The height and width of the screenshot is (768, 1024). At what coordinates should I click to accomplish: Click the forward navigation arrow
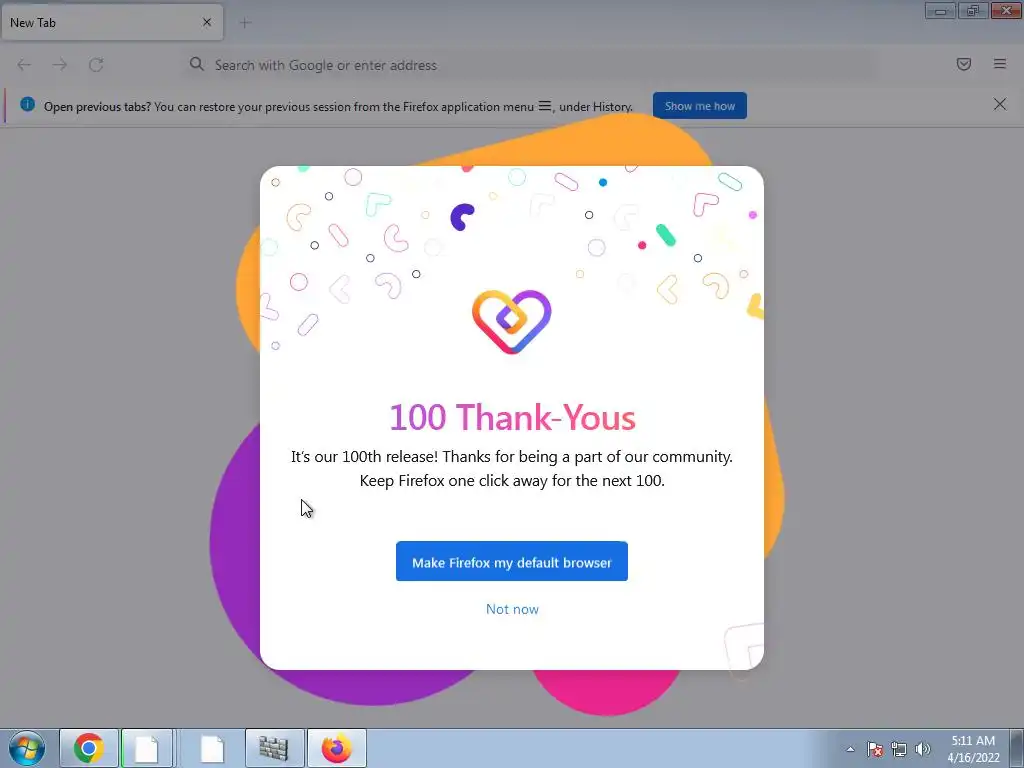(59, 65)
